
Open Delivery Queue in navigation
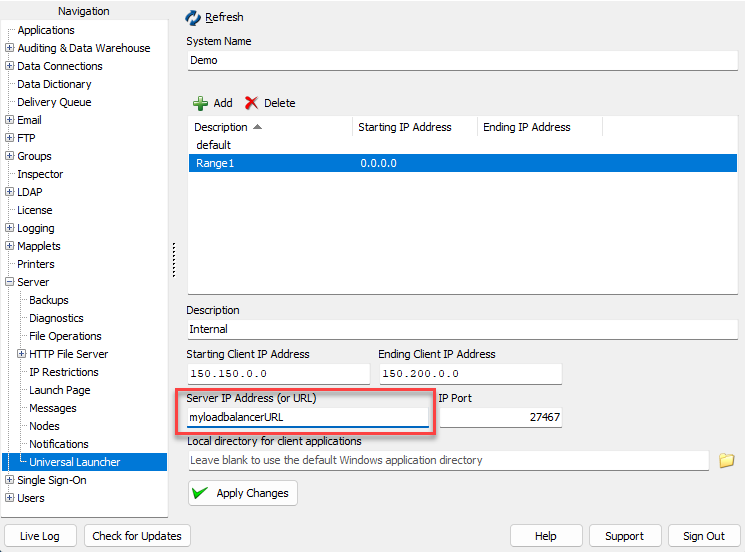54,102
